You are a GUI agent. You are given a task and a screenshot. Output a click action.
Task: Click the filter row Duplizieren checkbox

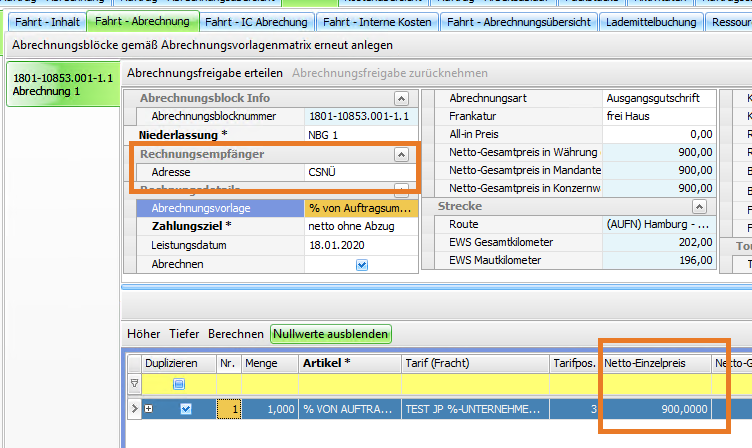coord(179,384)
